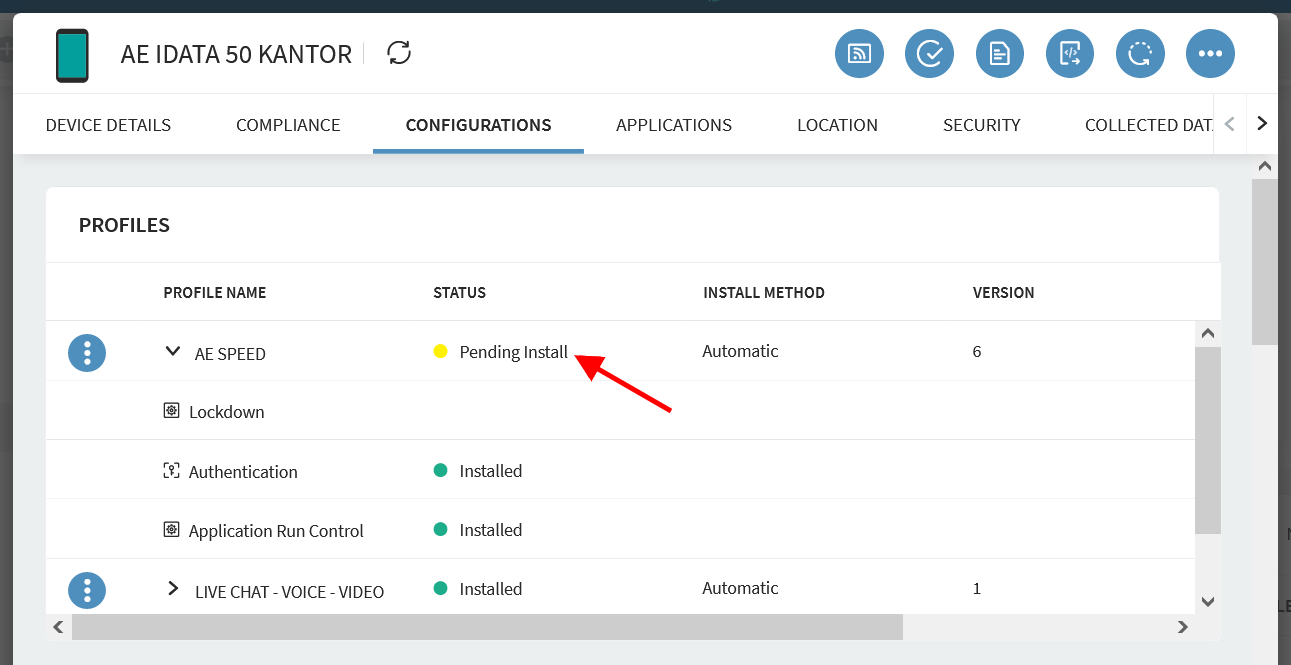Expand LIVE CHAT - VOICE - VIDEO profile
The height and width of the screenshot is (665, 1291).
pos(174,589)
